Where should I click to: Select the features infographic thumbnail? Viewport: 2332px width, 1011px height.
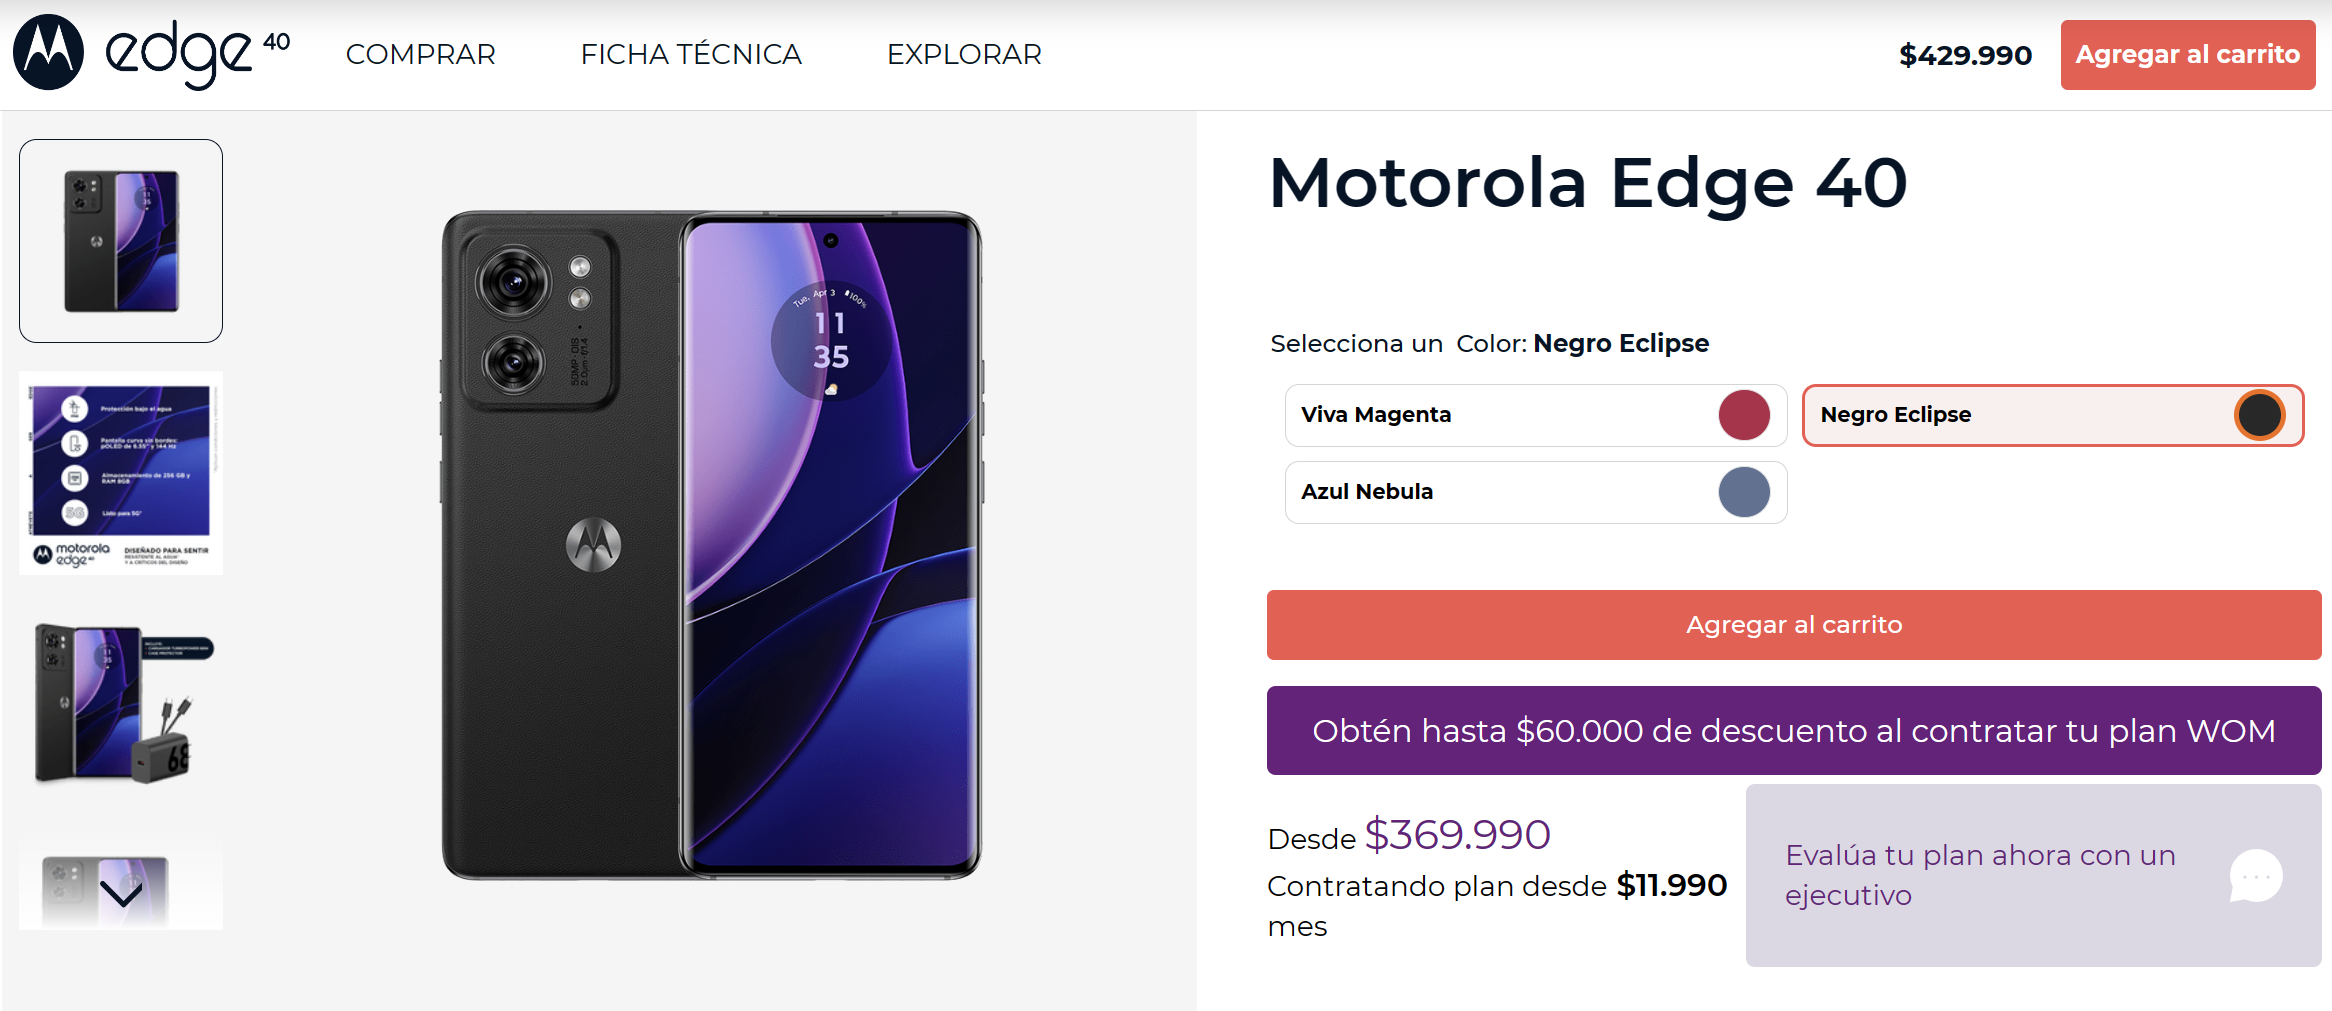point(121,473)
